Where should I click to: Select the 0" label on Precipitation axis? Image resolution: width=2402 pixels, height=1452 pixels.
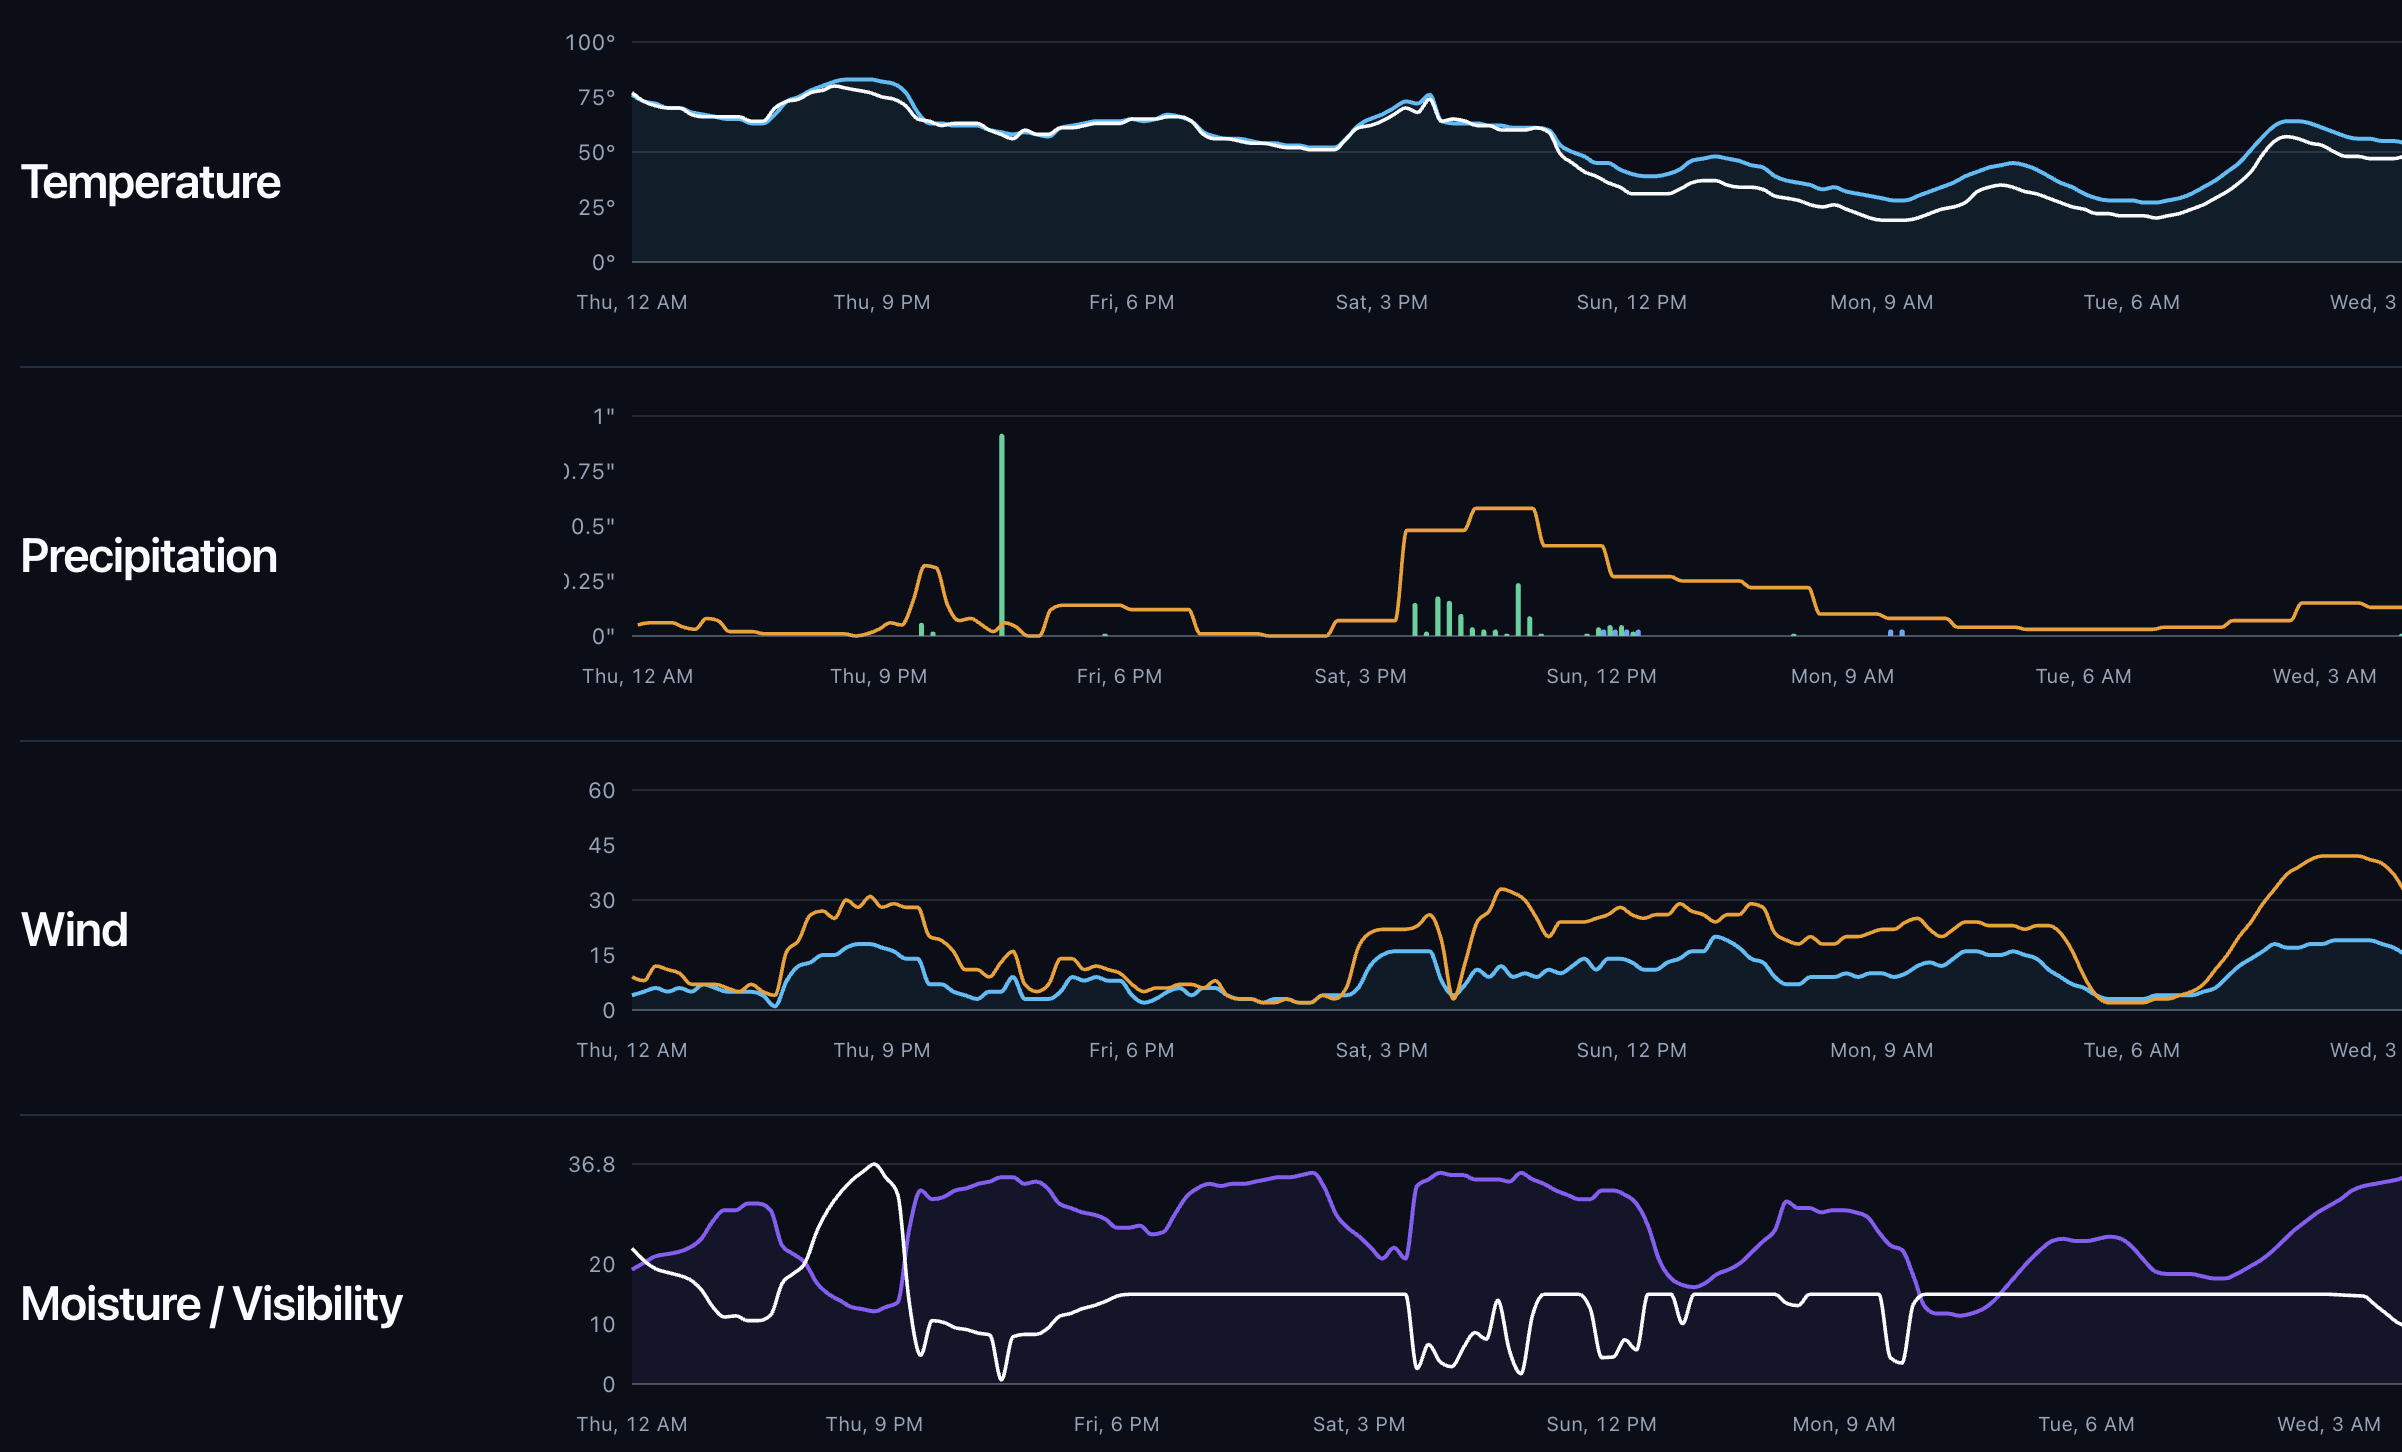[604, 636]
